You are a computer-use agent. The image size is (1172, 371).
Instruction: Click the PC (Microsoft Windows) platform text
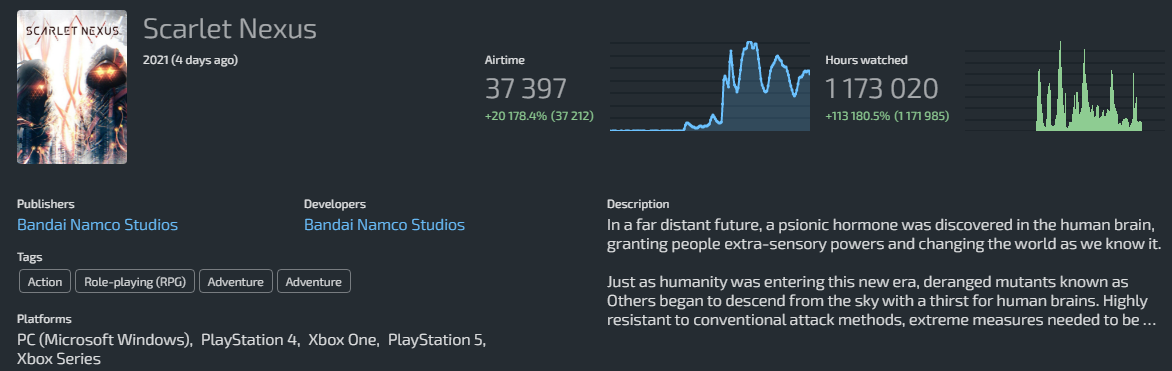tap(104, 340)
